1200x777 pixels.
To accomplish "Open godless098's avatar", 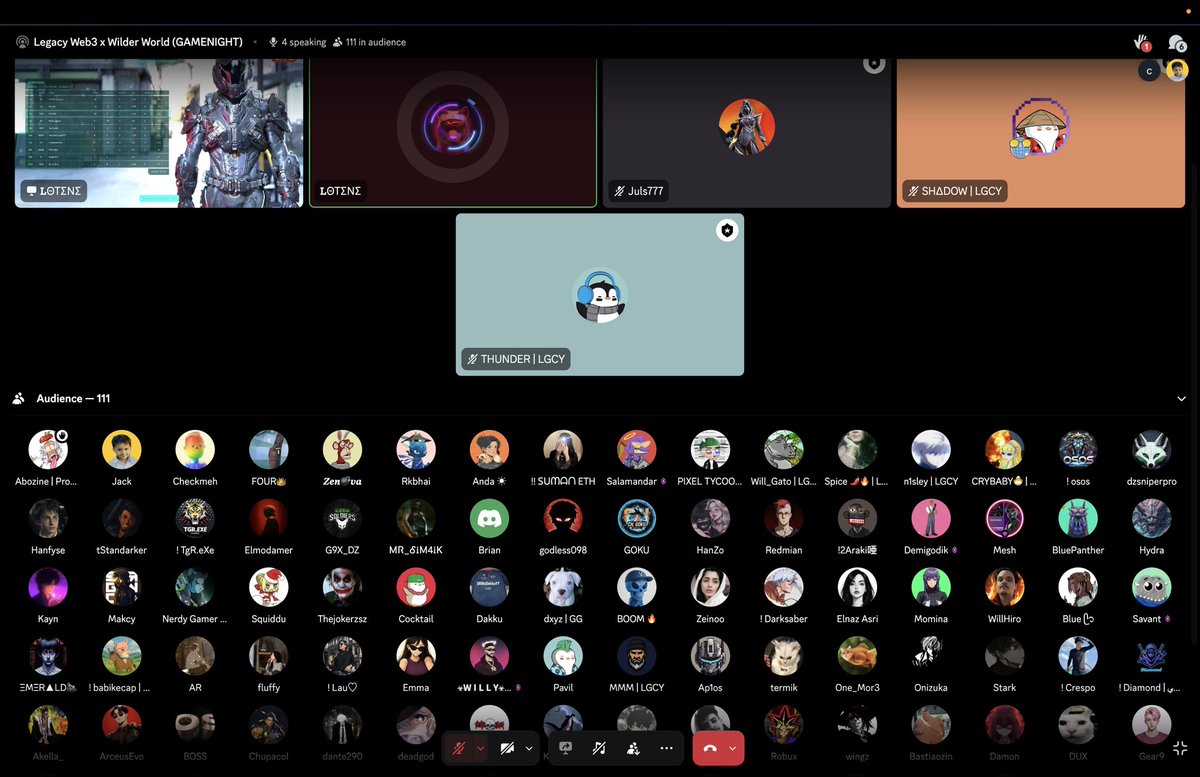I will pyautogui.click(x=563, y=519).
